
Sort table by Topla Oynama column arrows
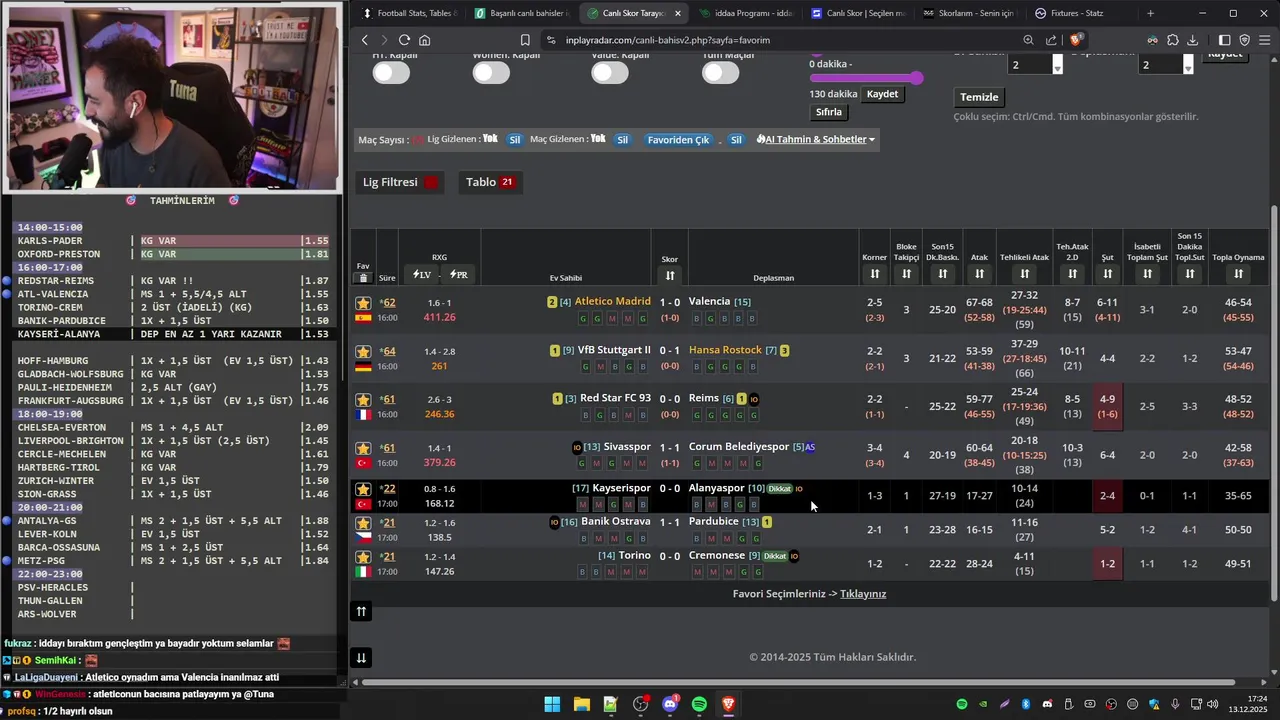coord(1238,274)
